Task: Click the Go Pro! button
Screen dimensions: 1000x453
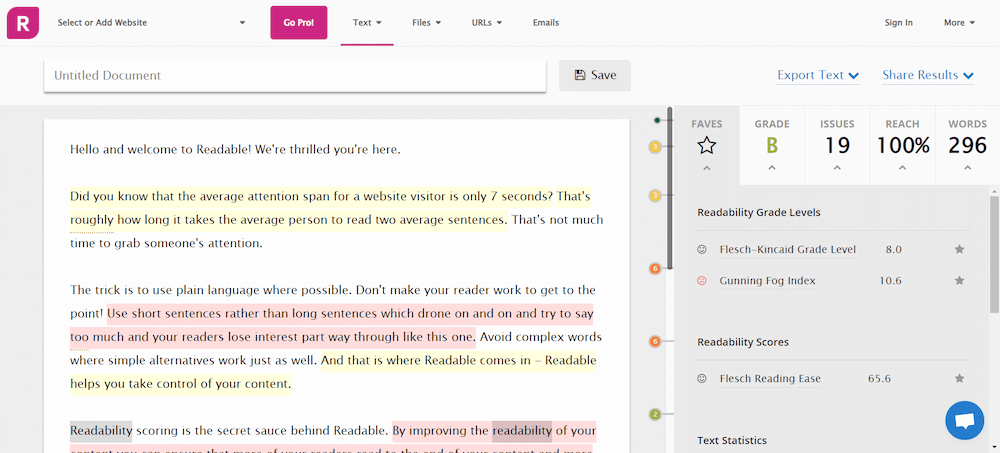Action: click(x=298, y=22)
